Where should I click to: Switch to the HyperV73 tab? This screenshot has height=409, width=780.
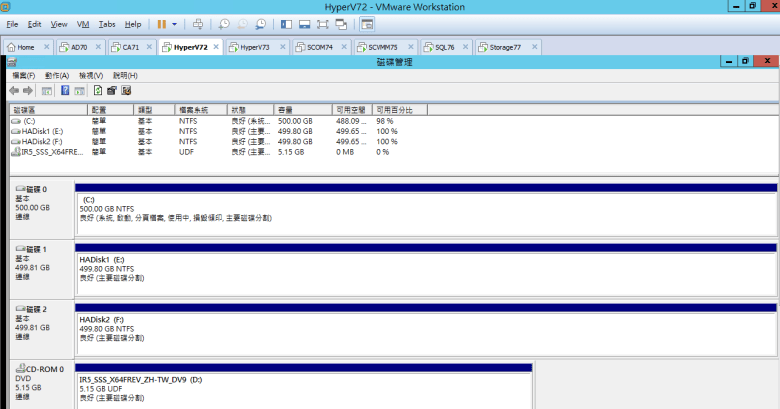pyautogui.click(x=254, y=47)
